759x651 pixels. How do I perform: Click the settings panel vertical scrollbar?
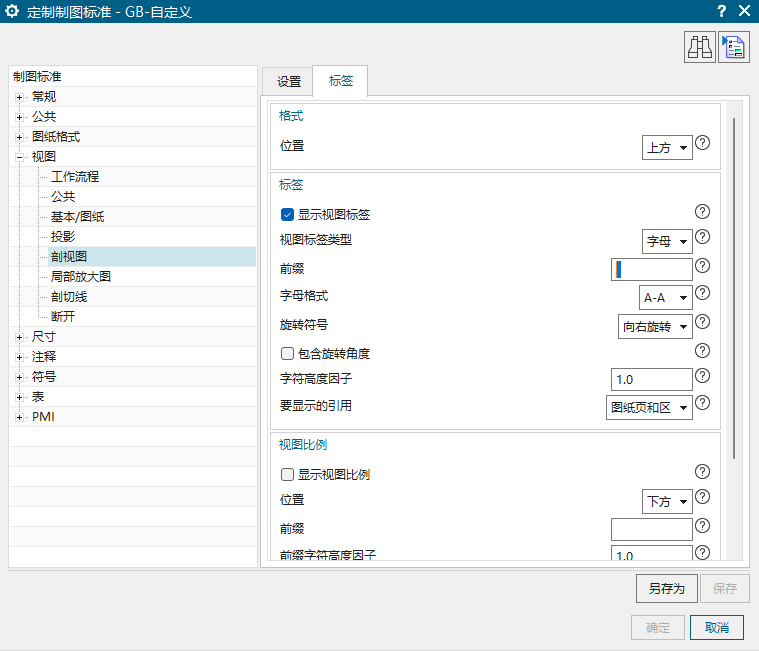734,288
